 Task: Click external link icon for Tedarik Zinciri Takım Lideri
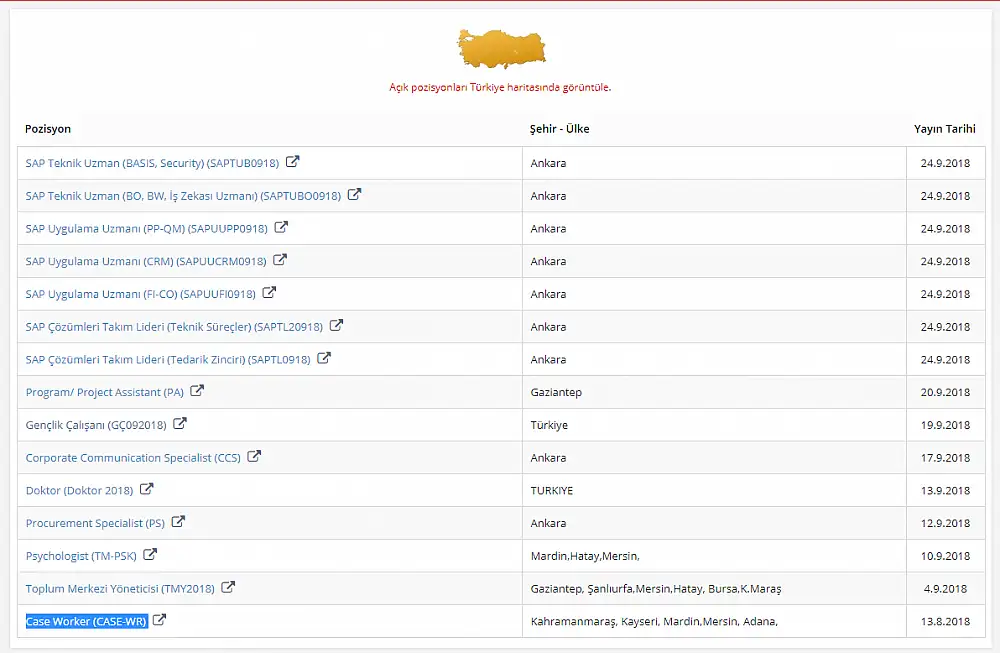pos(324,358)
